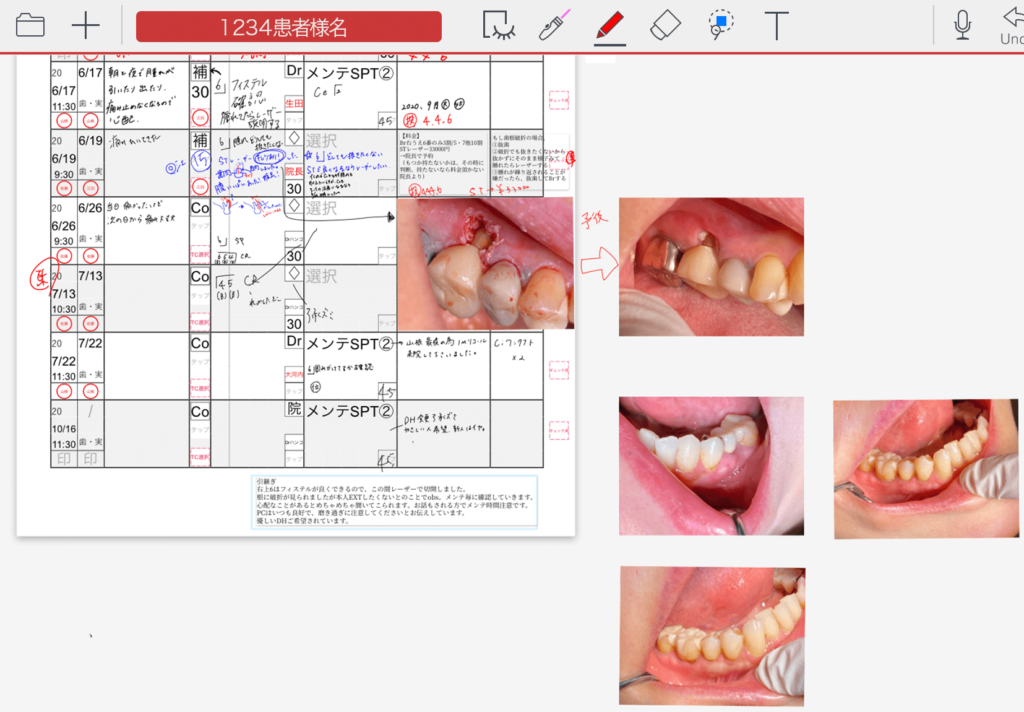Viewport: 1024px width, 712px height.
Task: Select the eraser tool
Action: pyautogui.click(x=665, y=26)
